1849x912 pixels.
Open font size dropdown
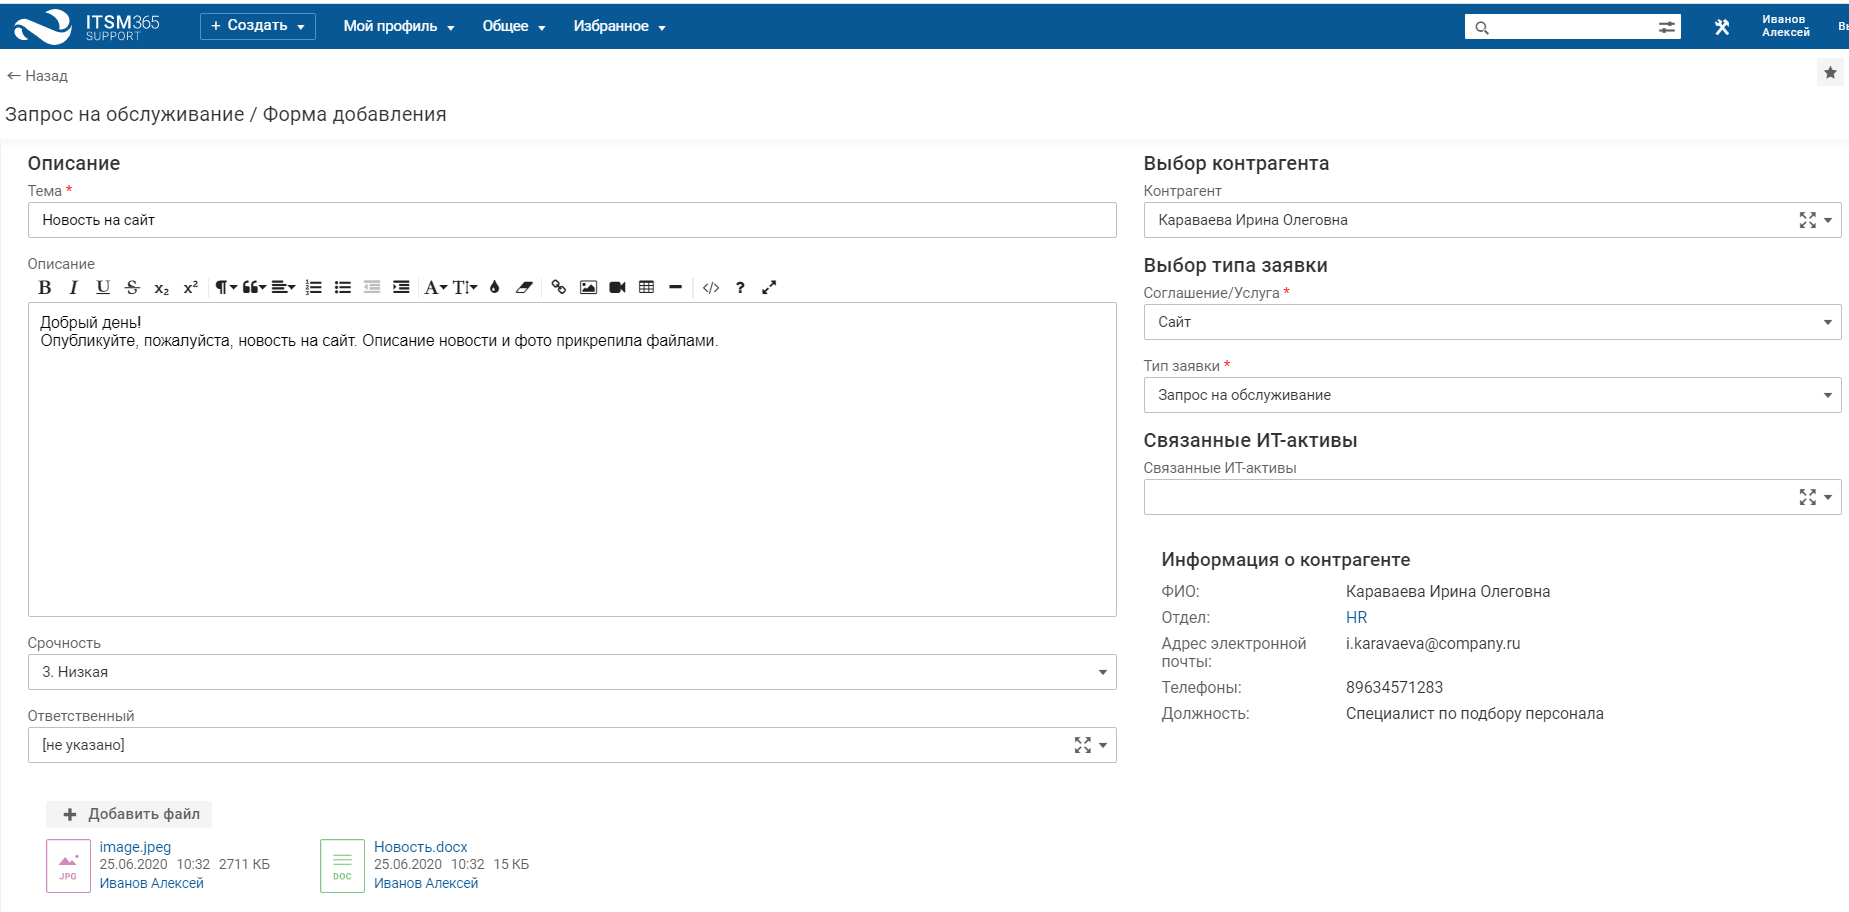(465, 288)
